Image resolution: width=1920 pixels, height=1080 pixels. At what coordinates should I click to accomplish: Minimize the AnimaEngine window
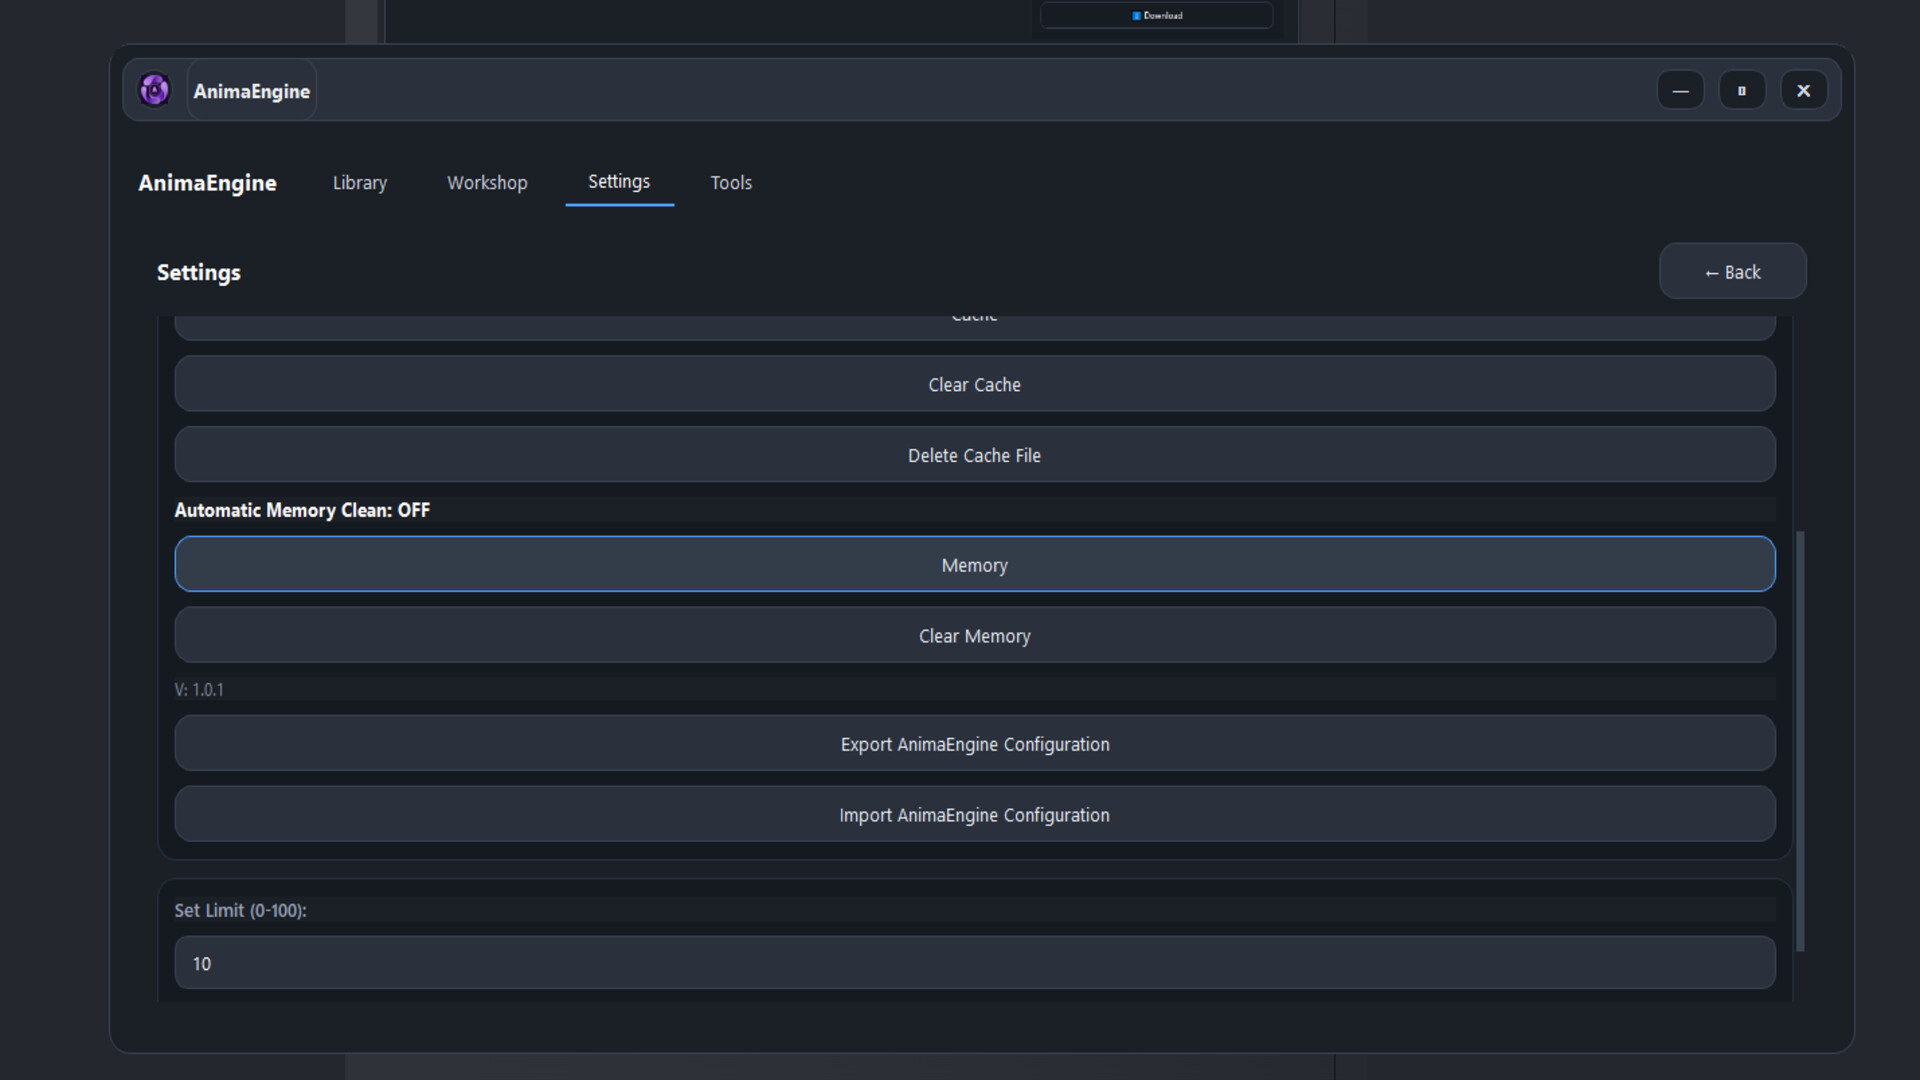pyautogui.click(x=1680, y=90)
